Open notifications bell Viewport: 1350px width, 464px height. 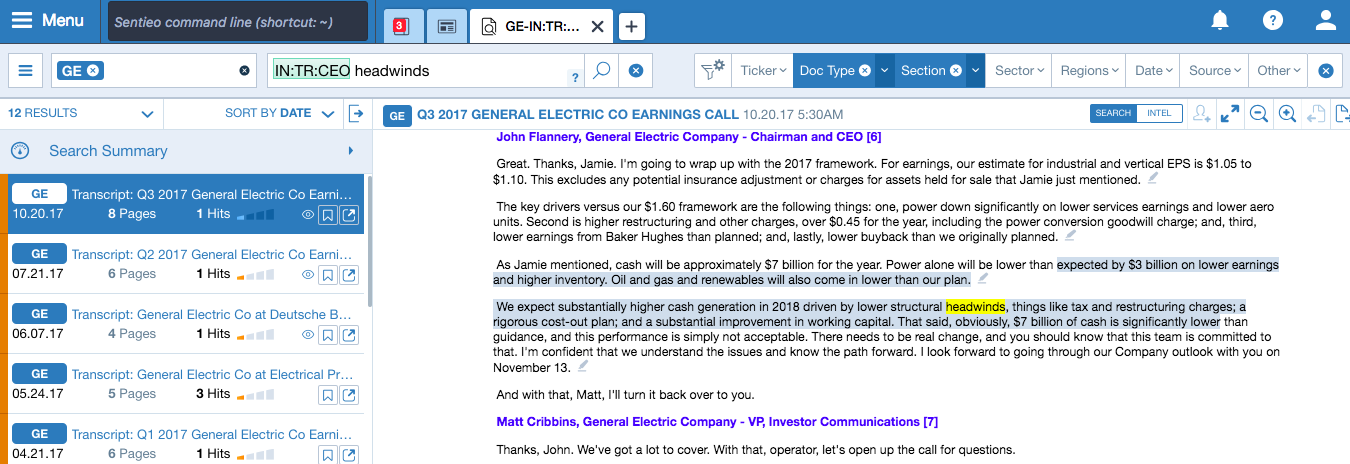(1220, 20)
